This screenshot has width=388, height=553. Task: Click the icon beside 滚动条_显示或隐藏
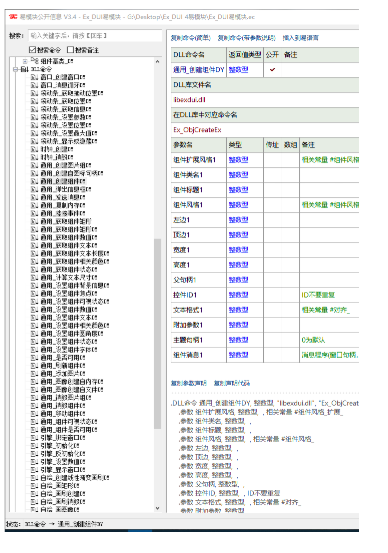(x=34, y=141)
